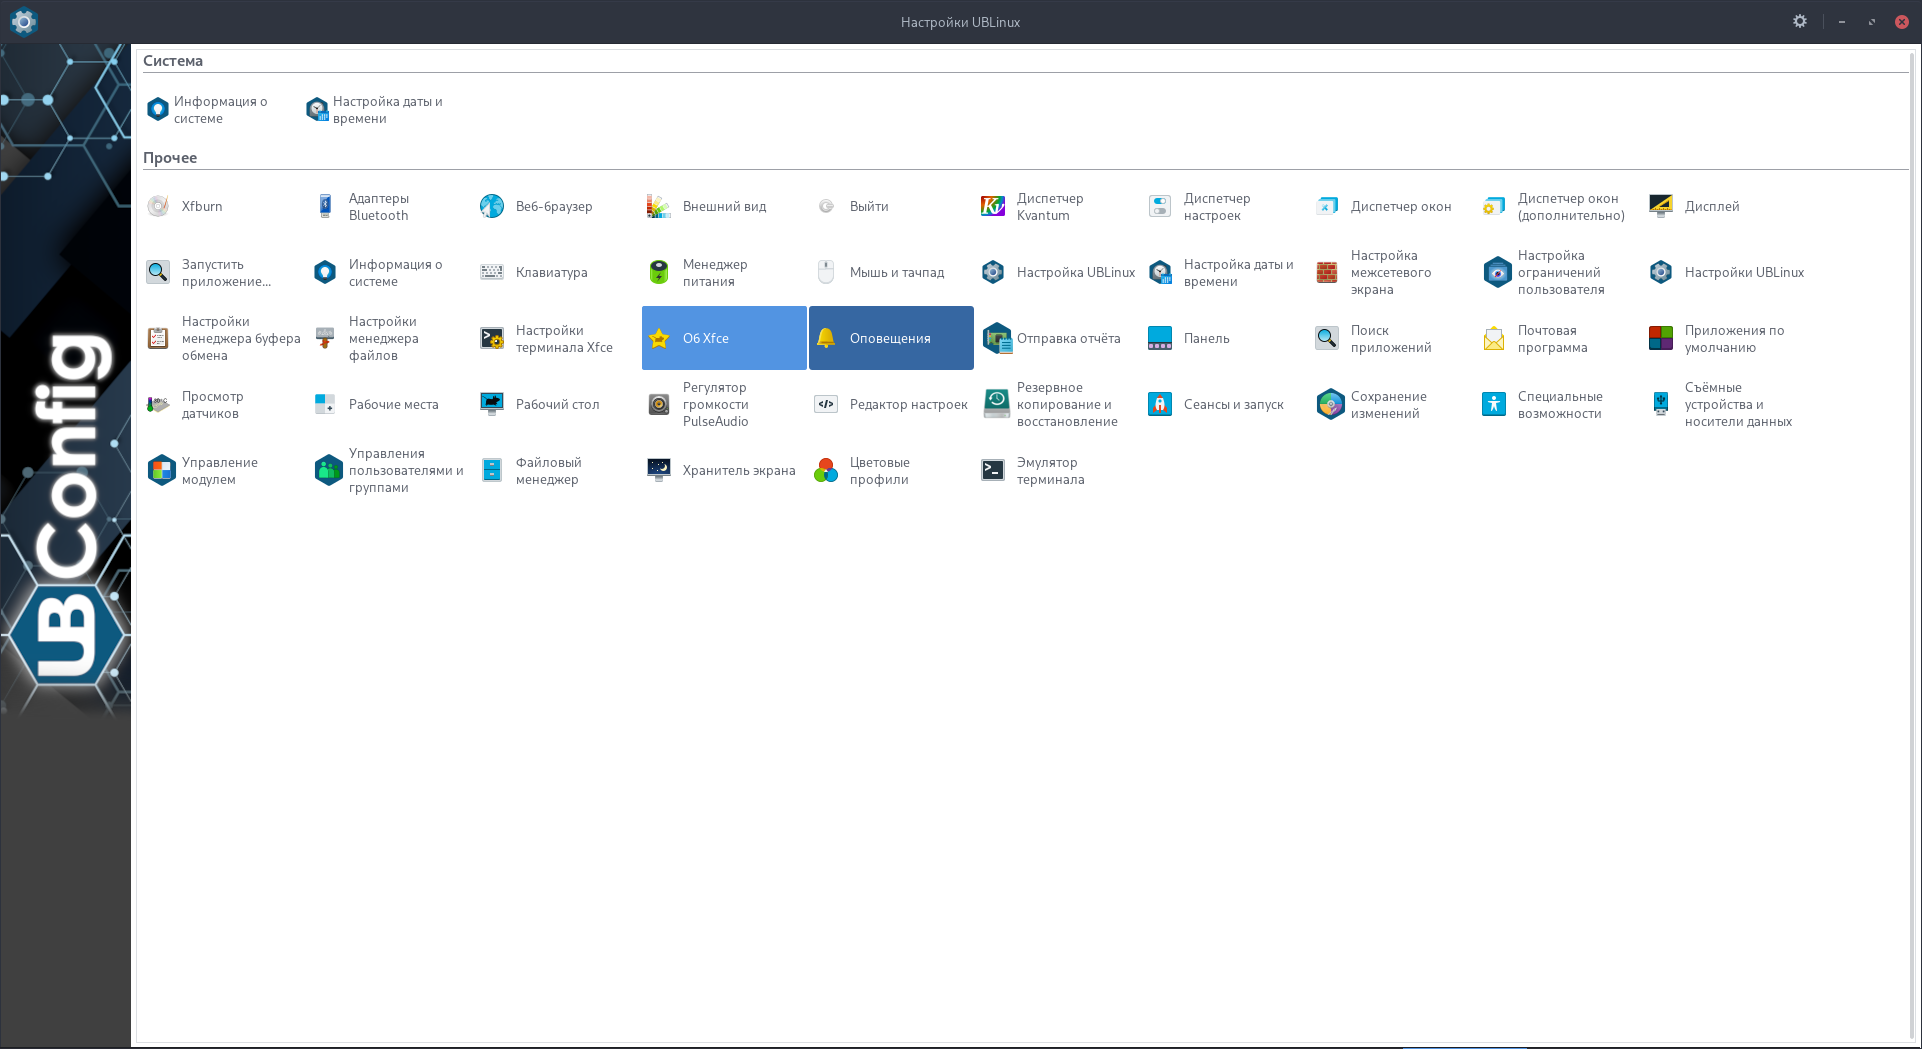The image size is (1922, 1049).
Task: Open Хранитель экрана screensaver settings
Action: click(x=659, y=471)
